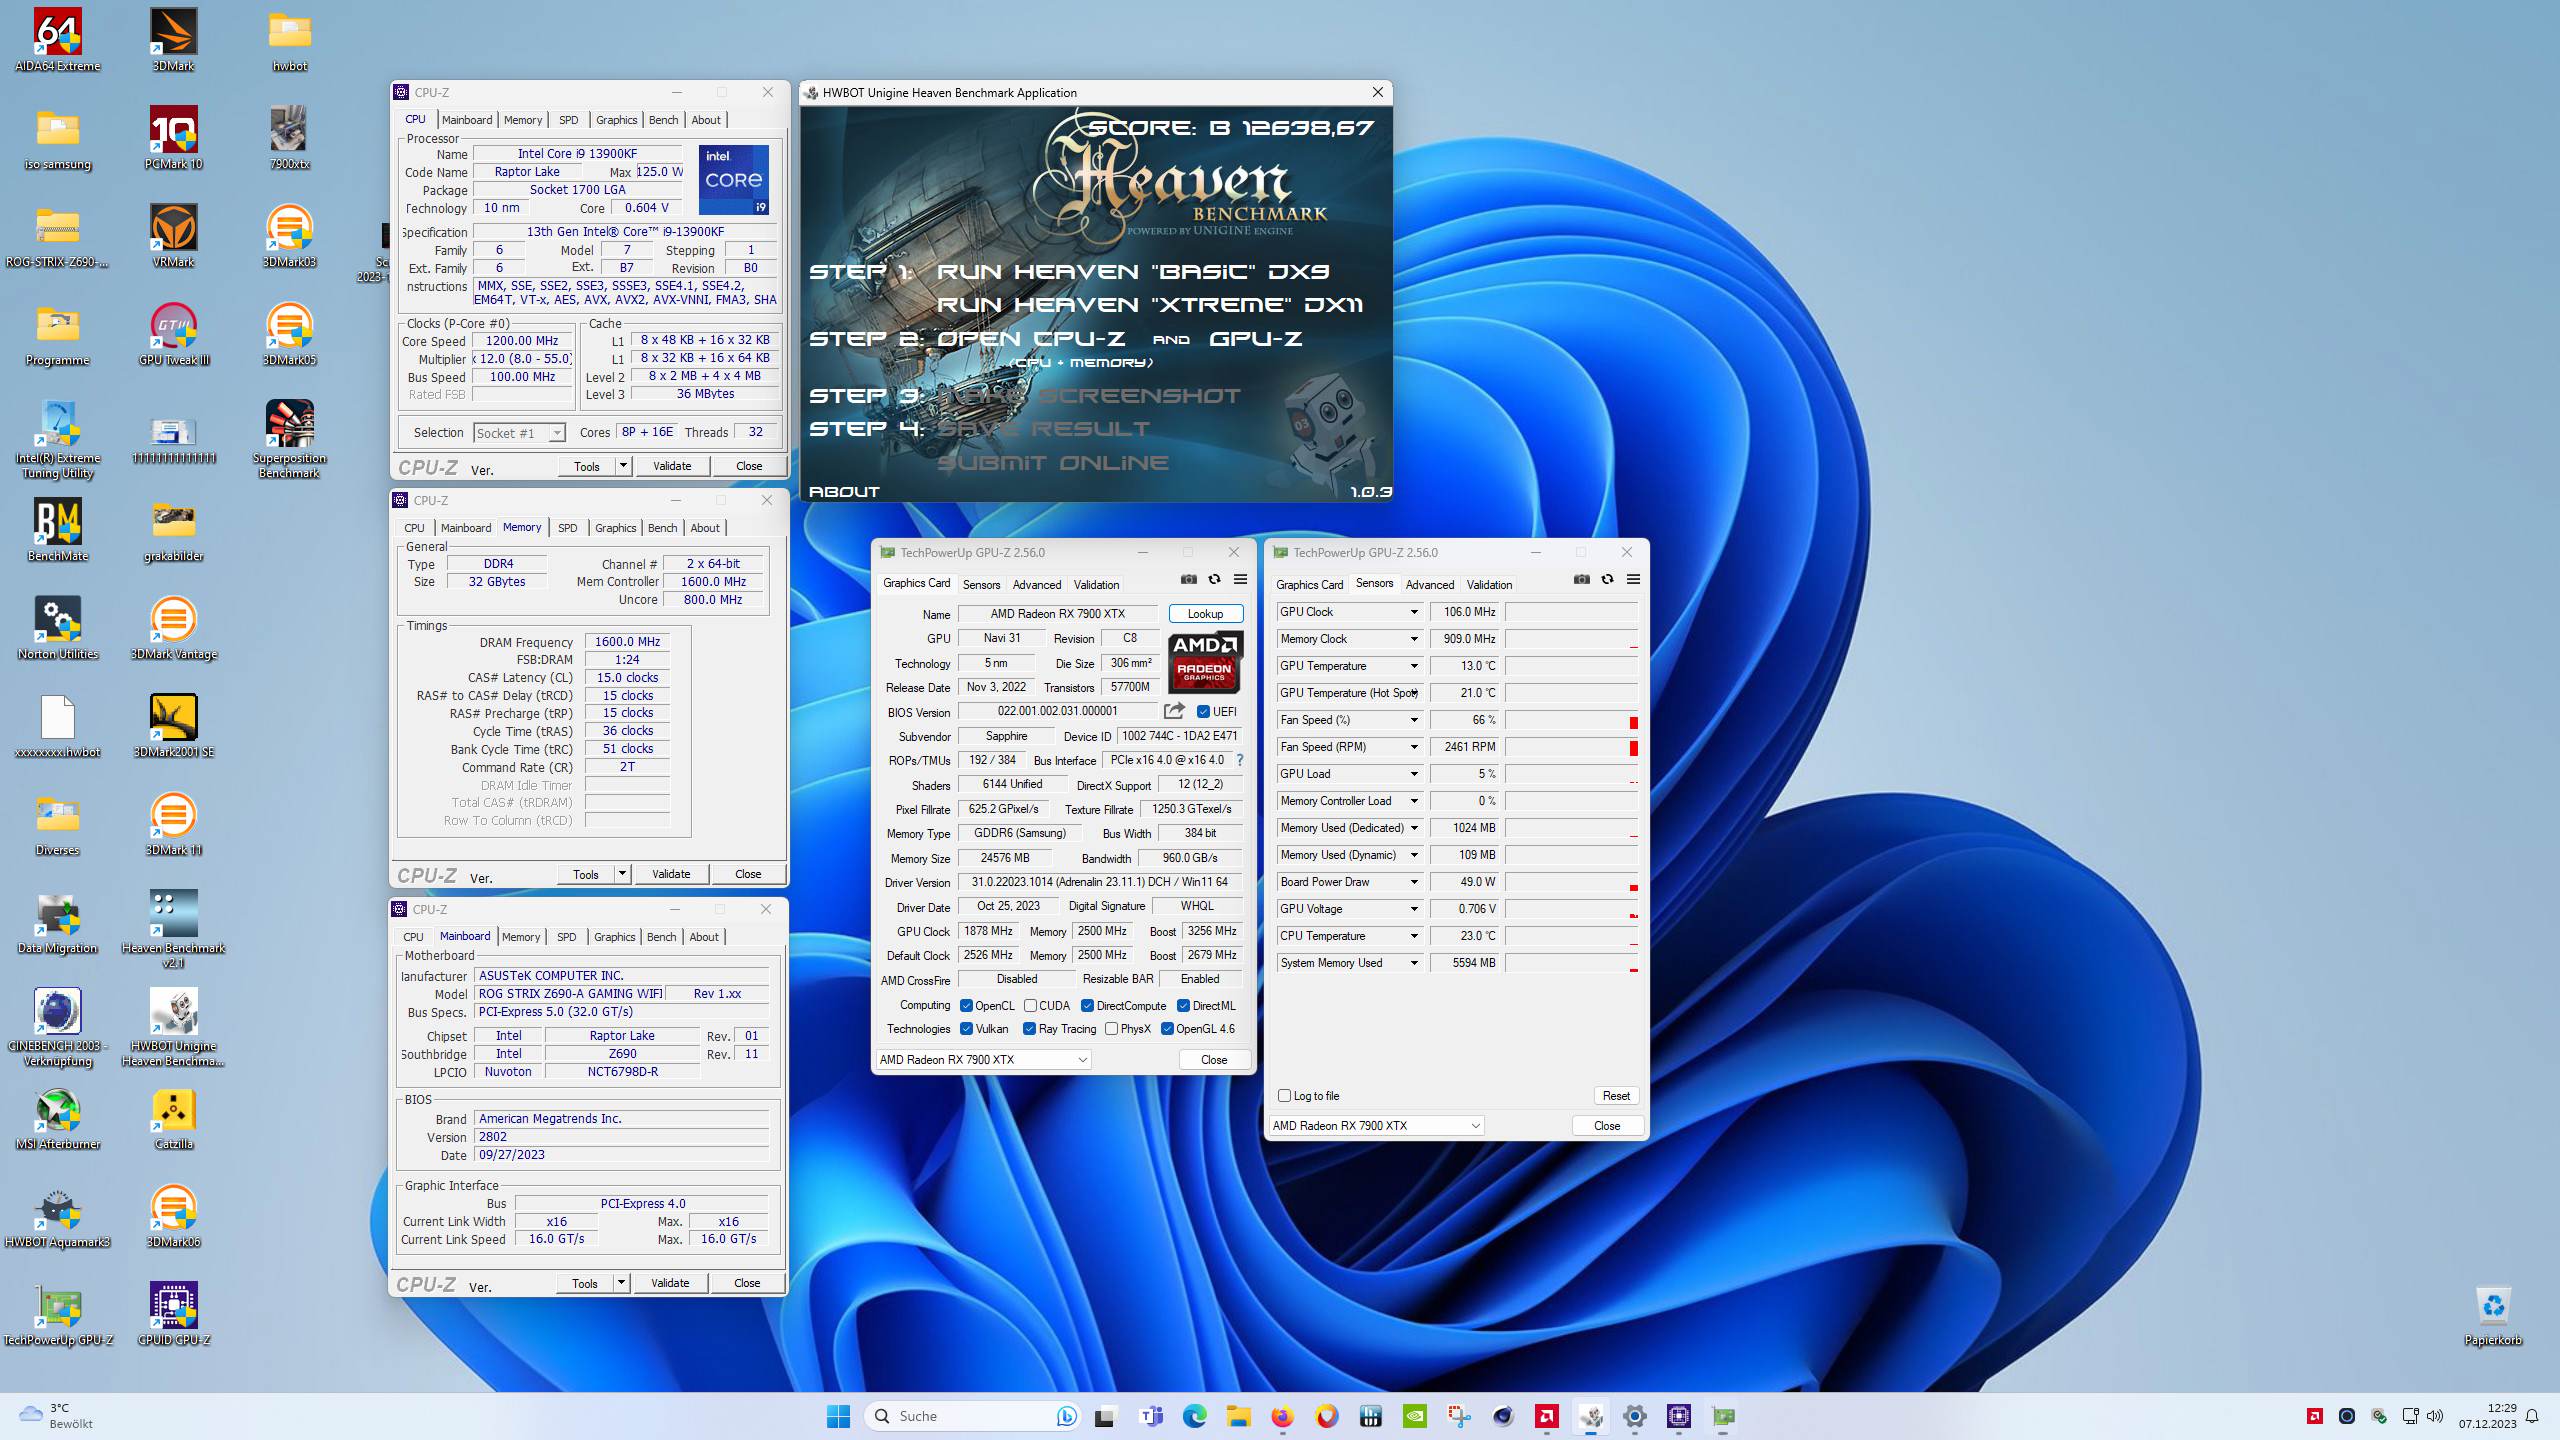Open GPU Tweak III shortcut
Image resolution: width=2560 pixels, height=1440 pixels.
tap(173, 334)
